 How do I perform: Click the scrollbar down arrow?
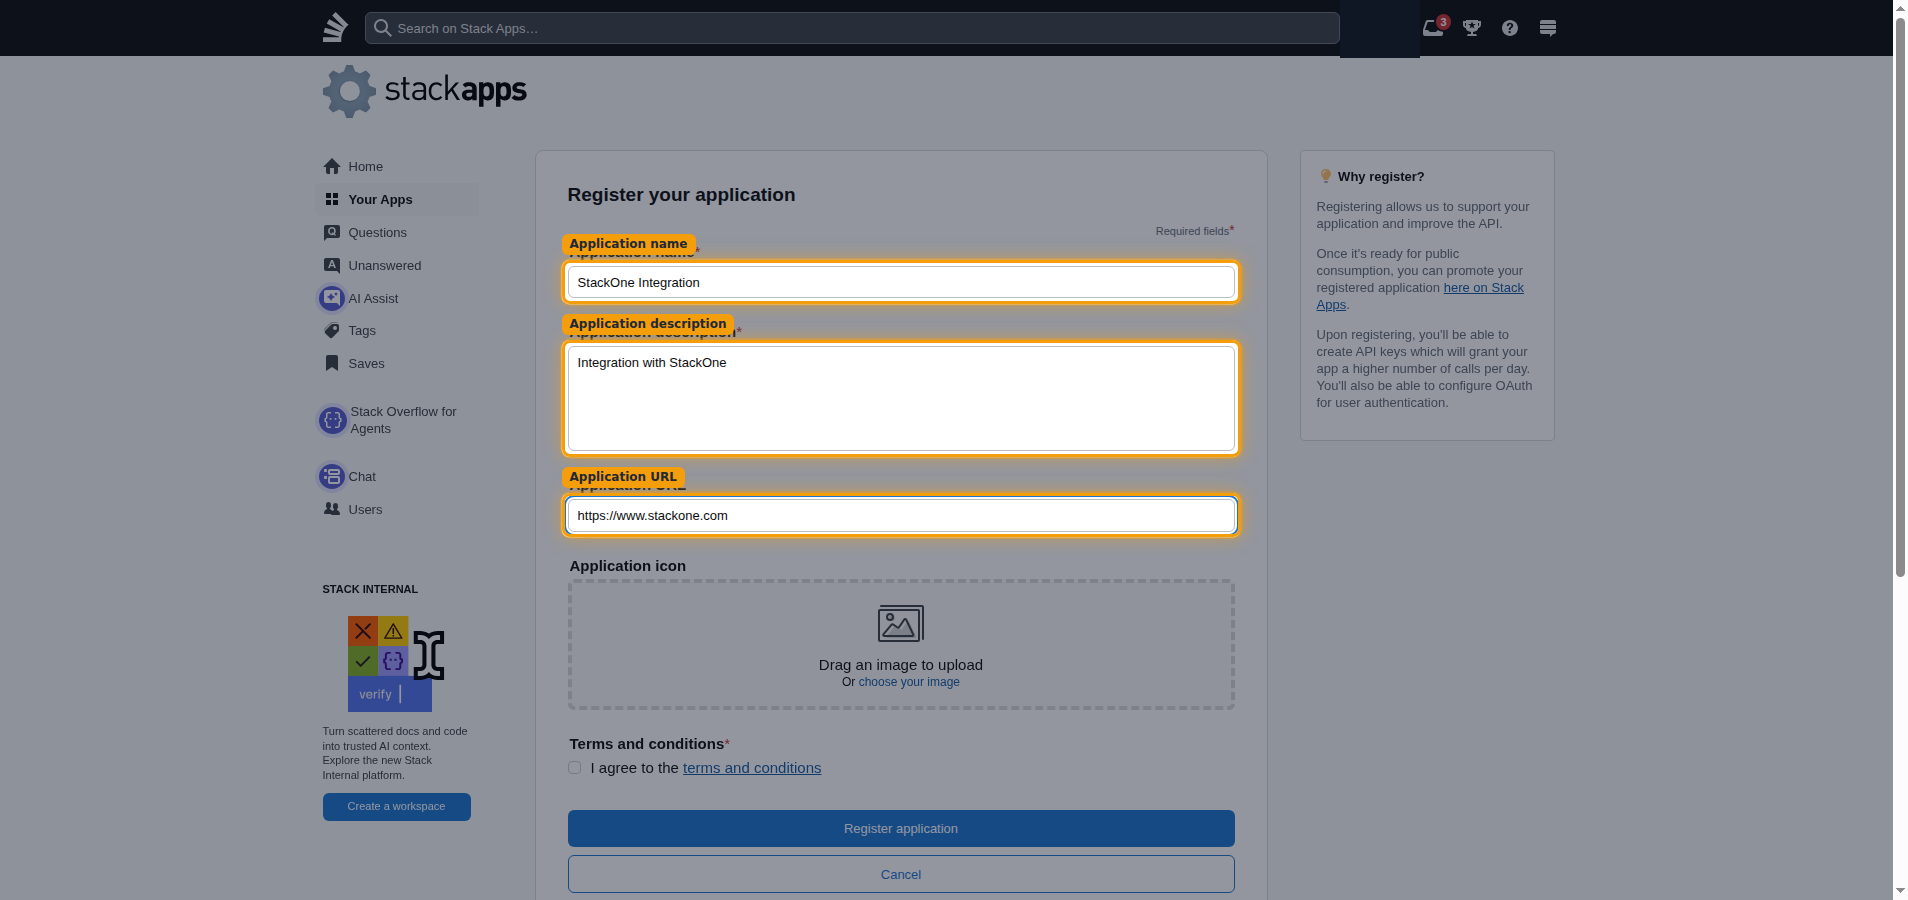click(x=1900, y=891)
